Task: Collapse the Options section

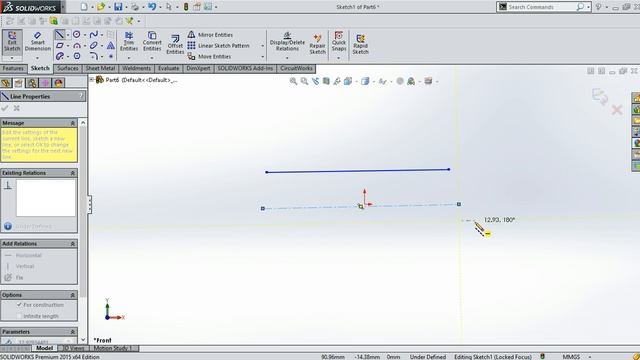Action: 73,295
